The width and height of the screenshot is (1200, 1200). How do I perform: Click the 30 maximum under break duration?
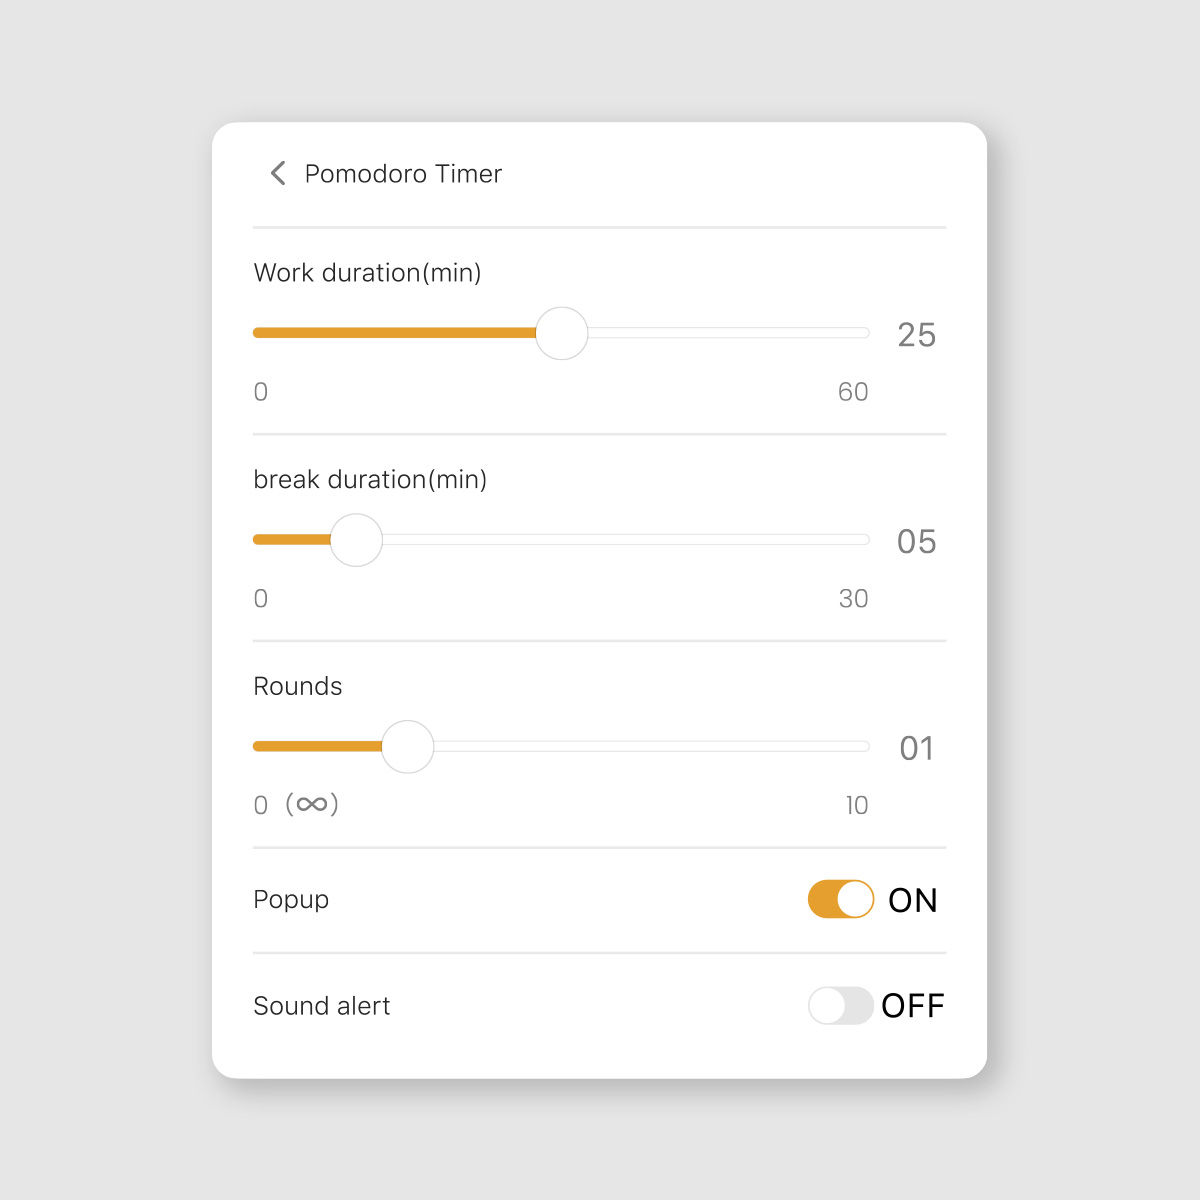(854, 599)
